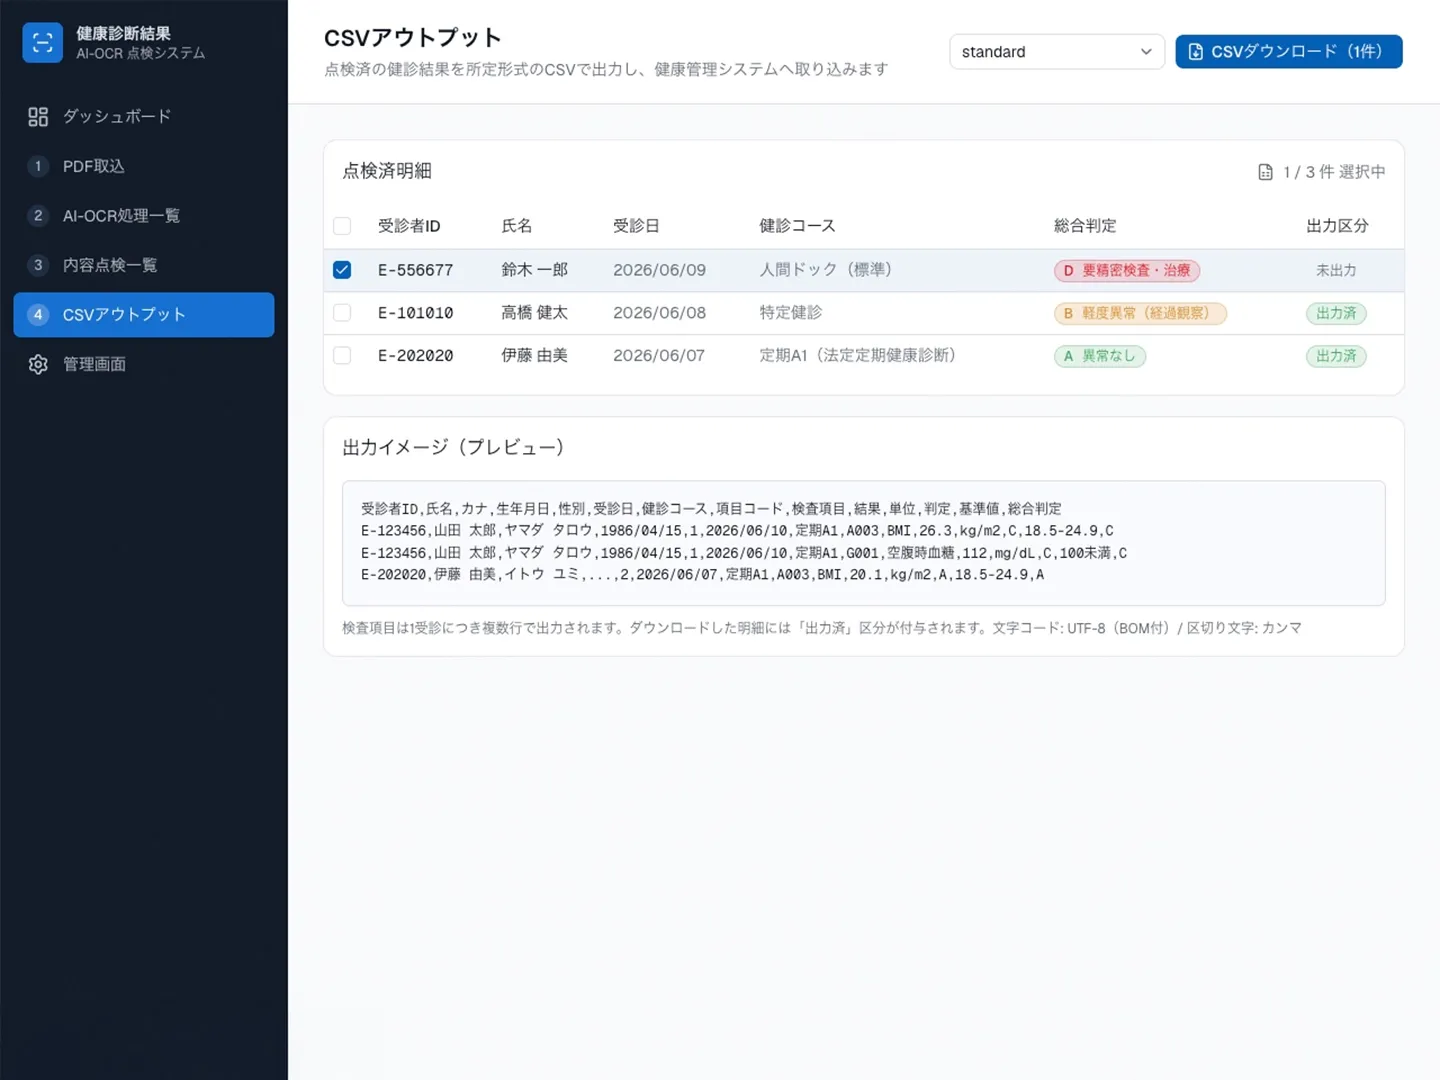This screenshot has height=1080, width=1440.
Task: Click the 受診日 column header
Action: [636, 226]
